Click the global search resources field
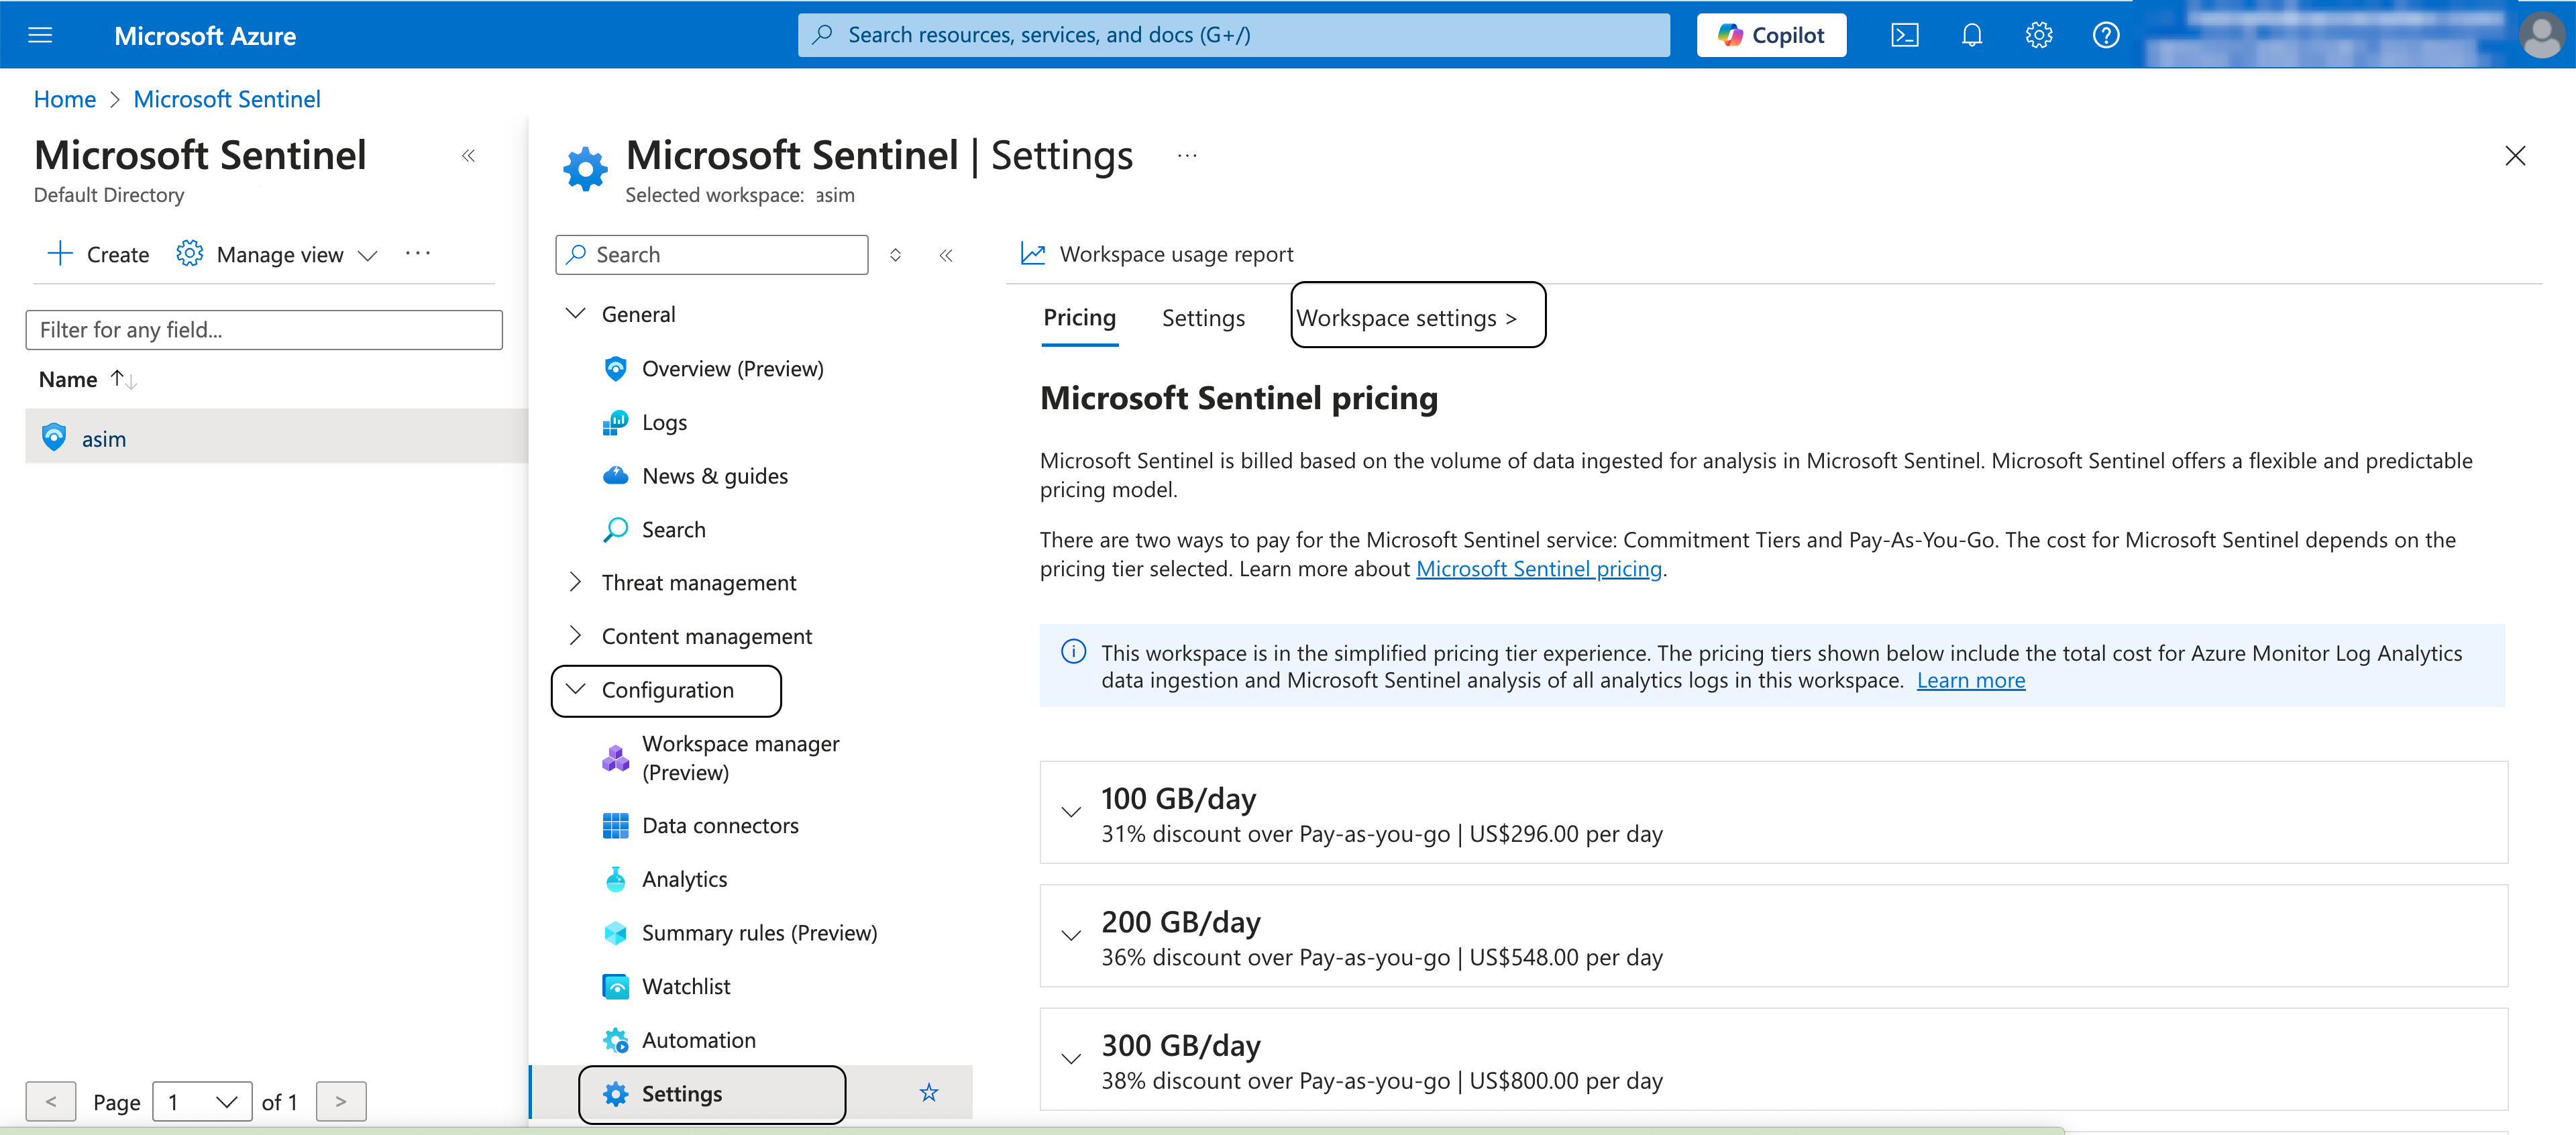Viewport: 2576px width, 1135px height. click(x=1233, y=35)
